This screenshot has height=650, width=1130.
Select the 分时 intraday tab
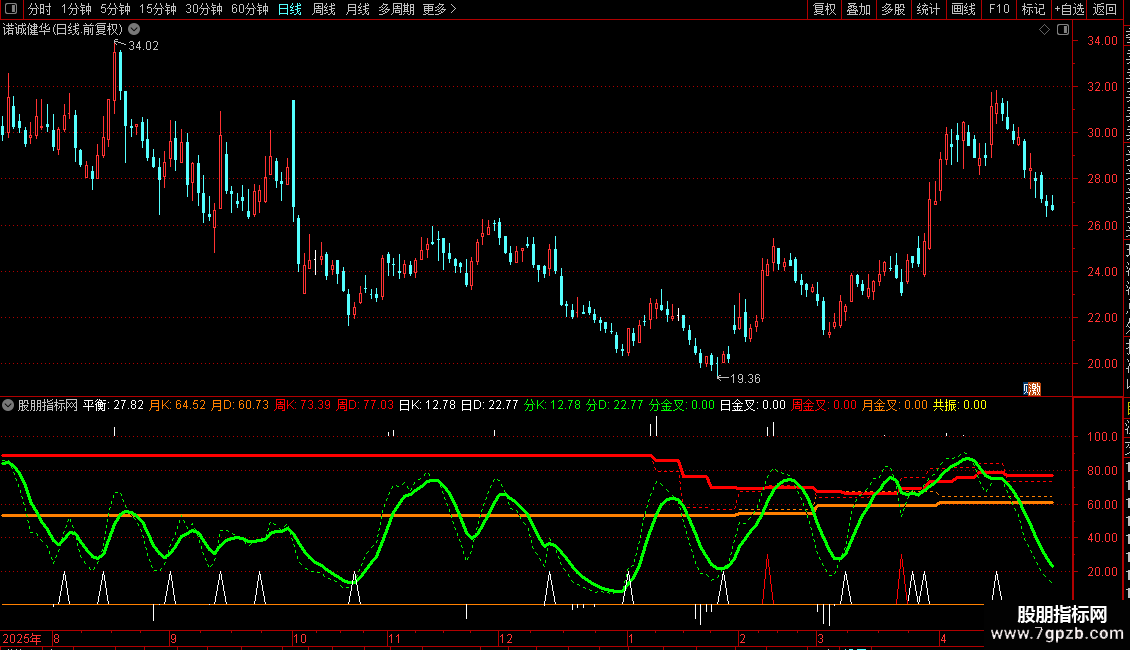click(40, 9)
